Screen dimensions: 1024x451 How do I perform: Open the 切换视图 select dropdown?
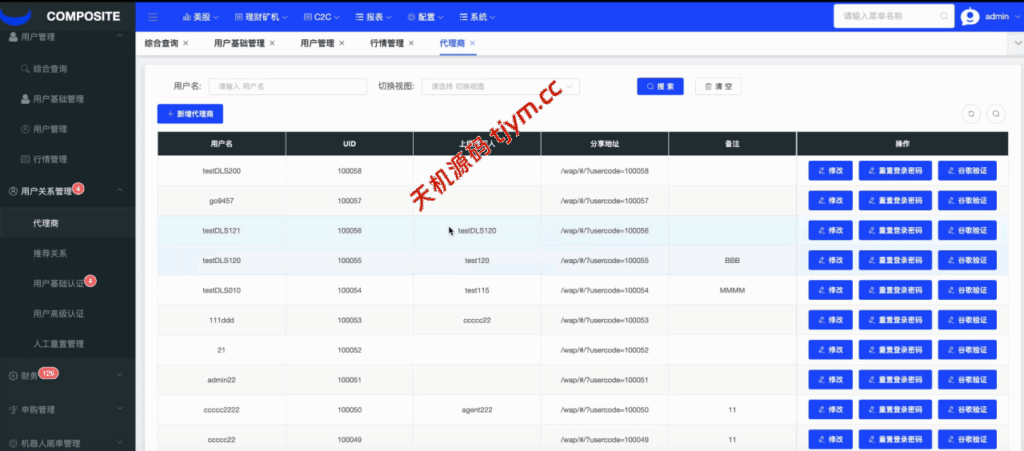[500, 87]
